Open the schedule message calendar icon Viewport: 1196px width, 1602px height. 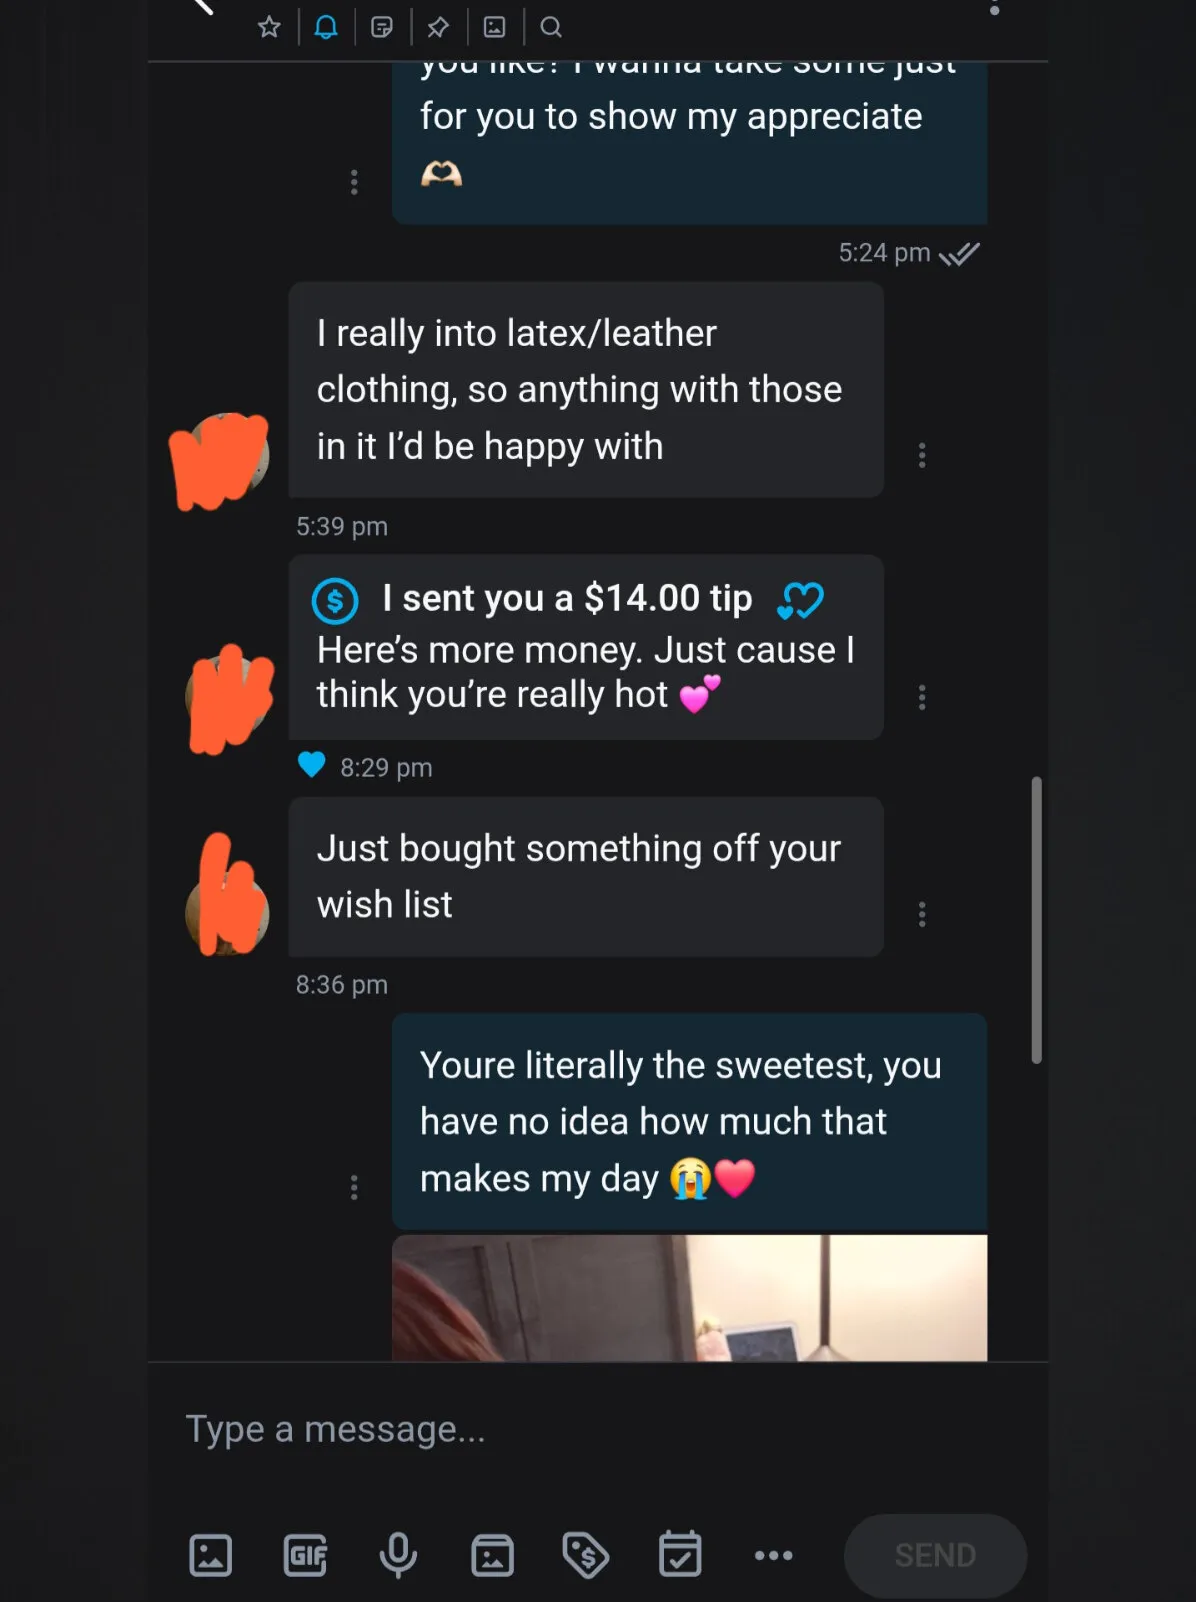pos(680,1553)
